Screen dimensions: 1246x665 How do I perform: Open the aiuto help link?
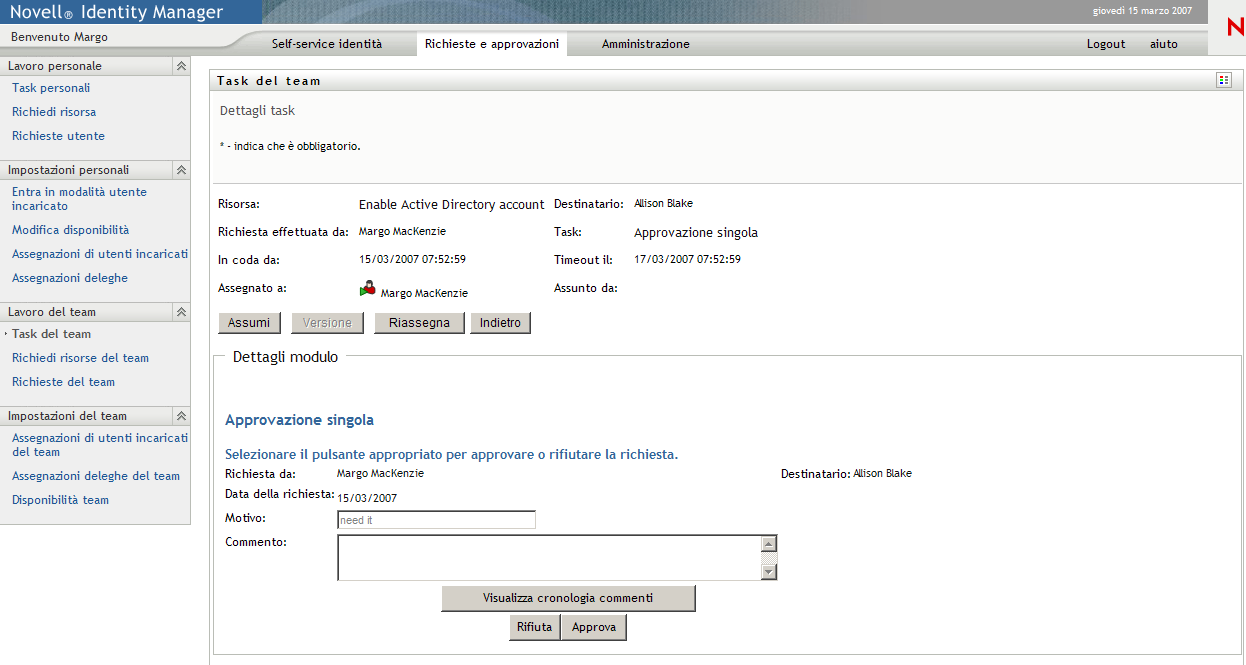(x=1164, y=44)
